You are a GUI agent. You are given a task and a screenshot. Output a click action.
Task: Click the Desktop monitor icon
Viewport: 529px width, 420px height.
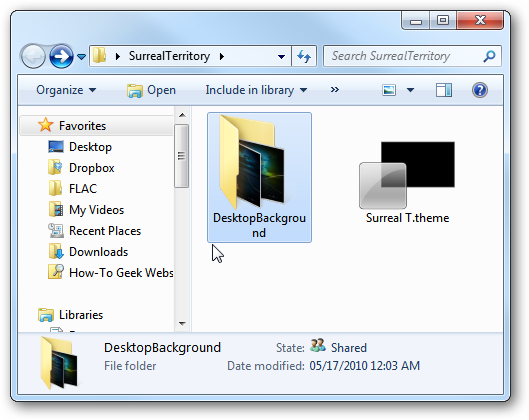[56, 147]
